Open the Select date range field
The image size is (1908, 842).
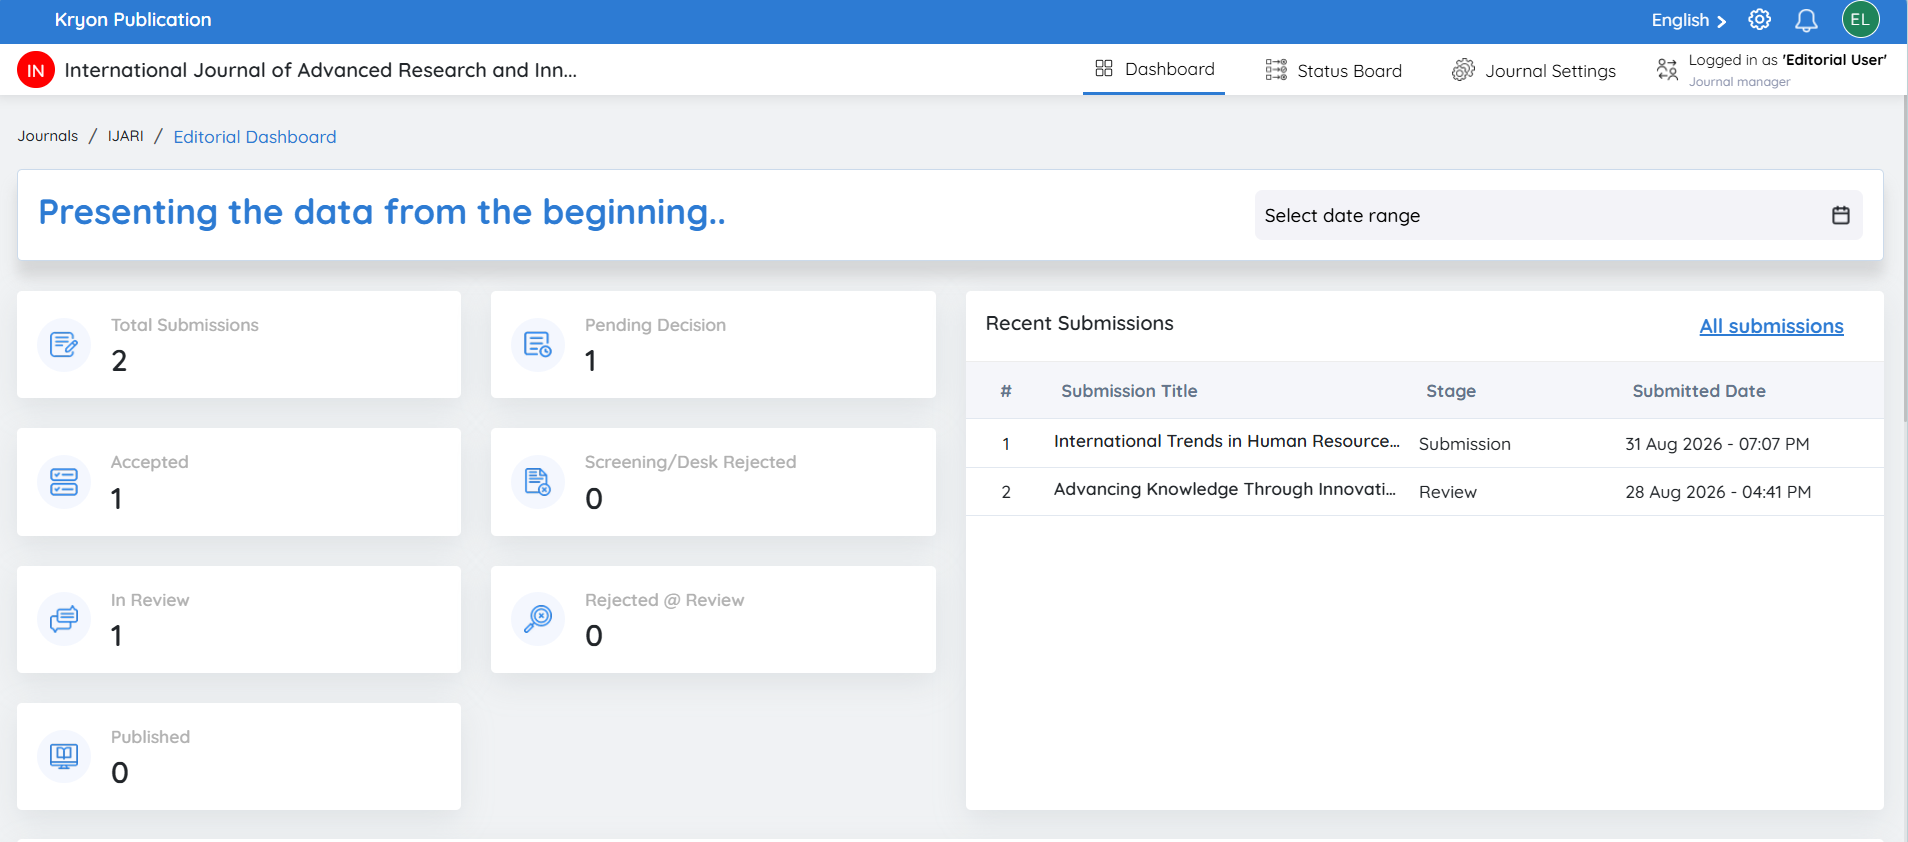[x=1558, y=215]
